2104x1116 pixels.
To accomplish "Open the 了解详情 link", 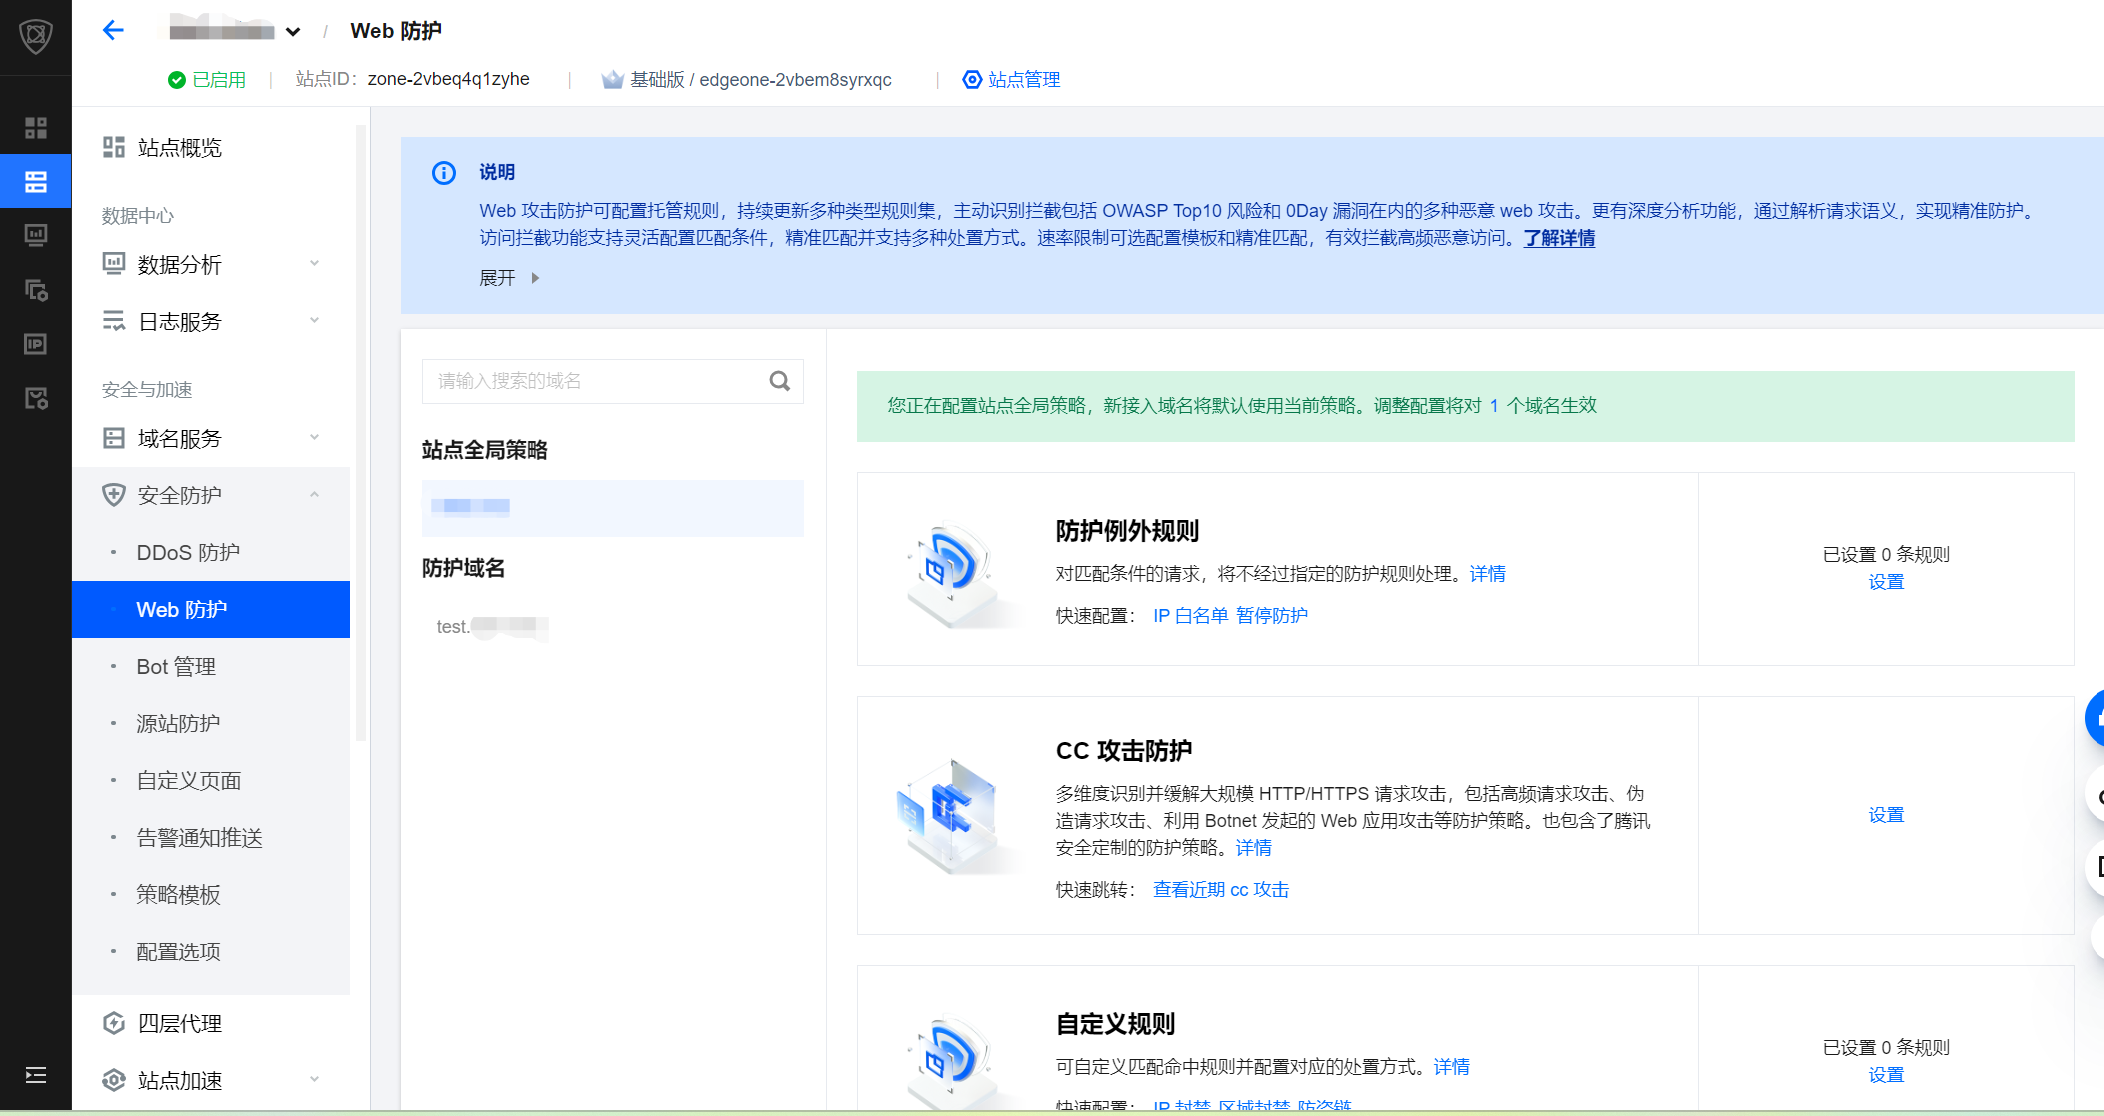I will coord(1559,238).
